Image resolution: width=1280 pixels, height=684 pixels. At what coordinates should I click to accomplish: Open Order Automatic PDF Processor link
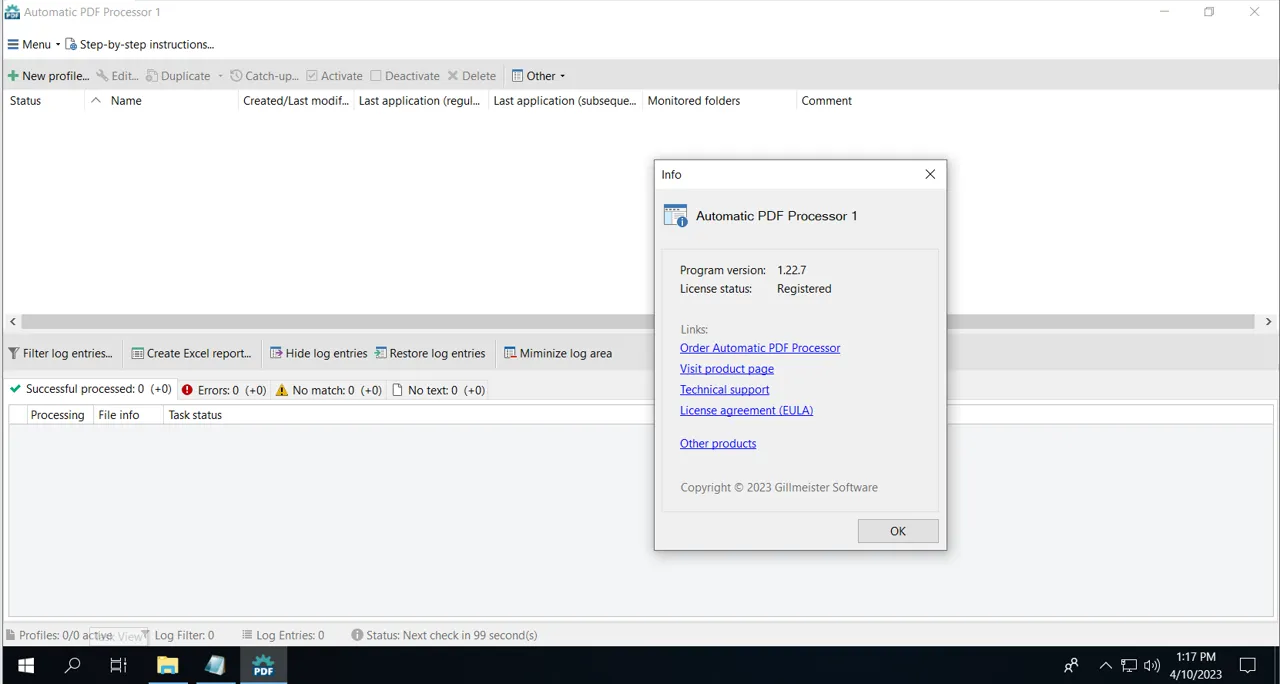[760, 348]
